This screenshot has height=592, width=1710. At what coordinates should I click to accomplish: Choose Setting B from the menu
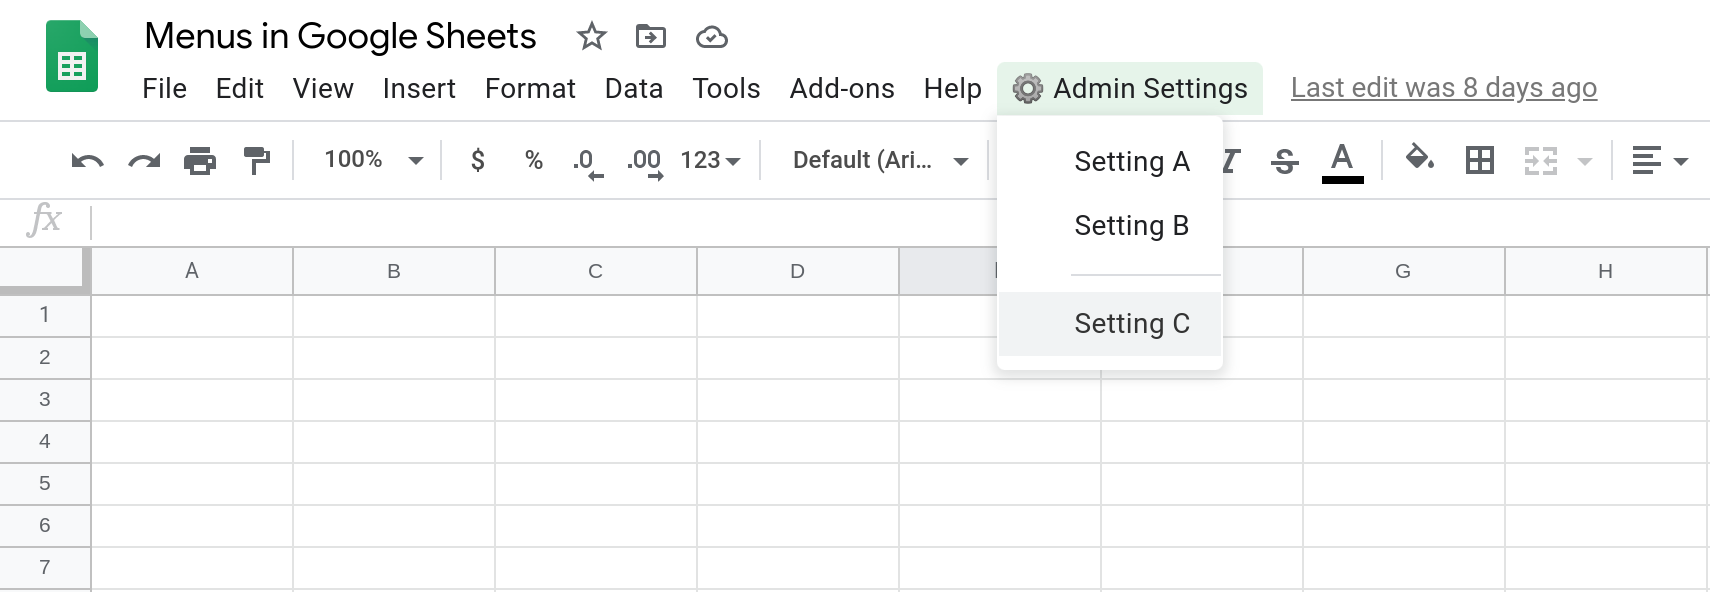(x=1110, y=226)
